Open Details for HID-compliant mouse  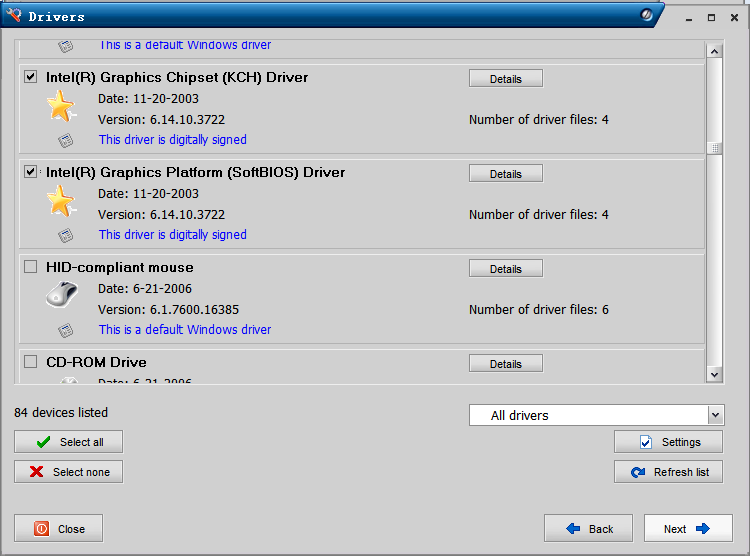[506, 268]
